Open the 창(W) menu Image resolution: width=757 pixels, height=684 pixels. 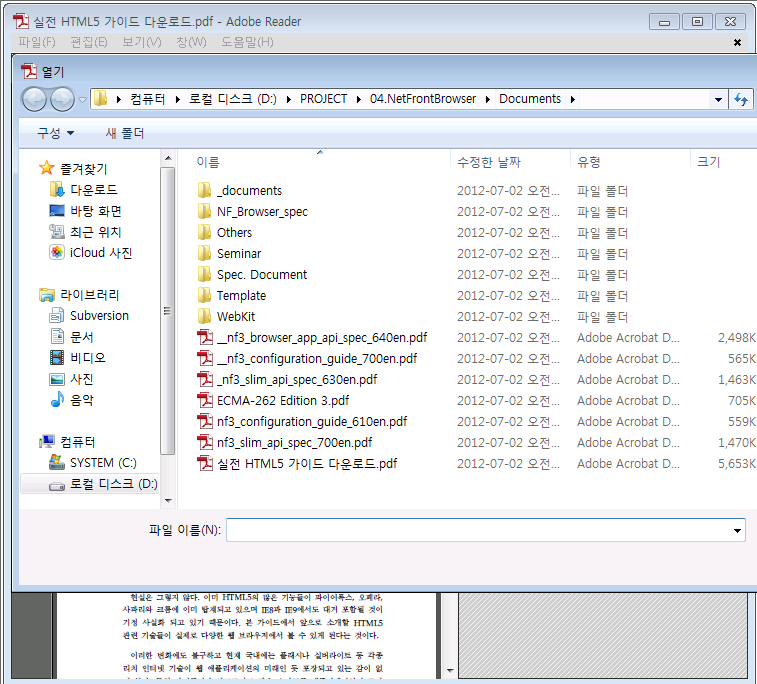(191, 42)
